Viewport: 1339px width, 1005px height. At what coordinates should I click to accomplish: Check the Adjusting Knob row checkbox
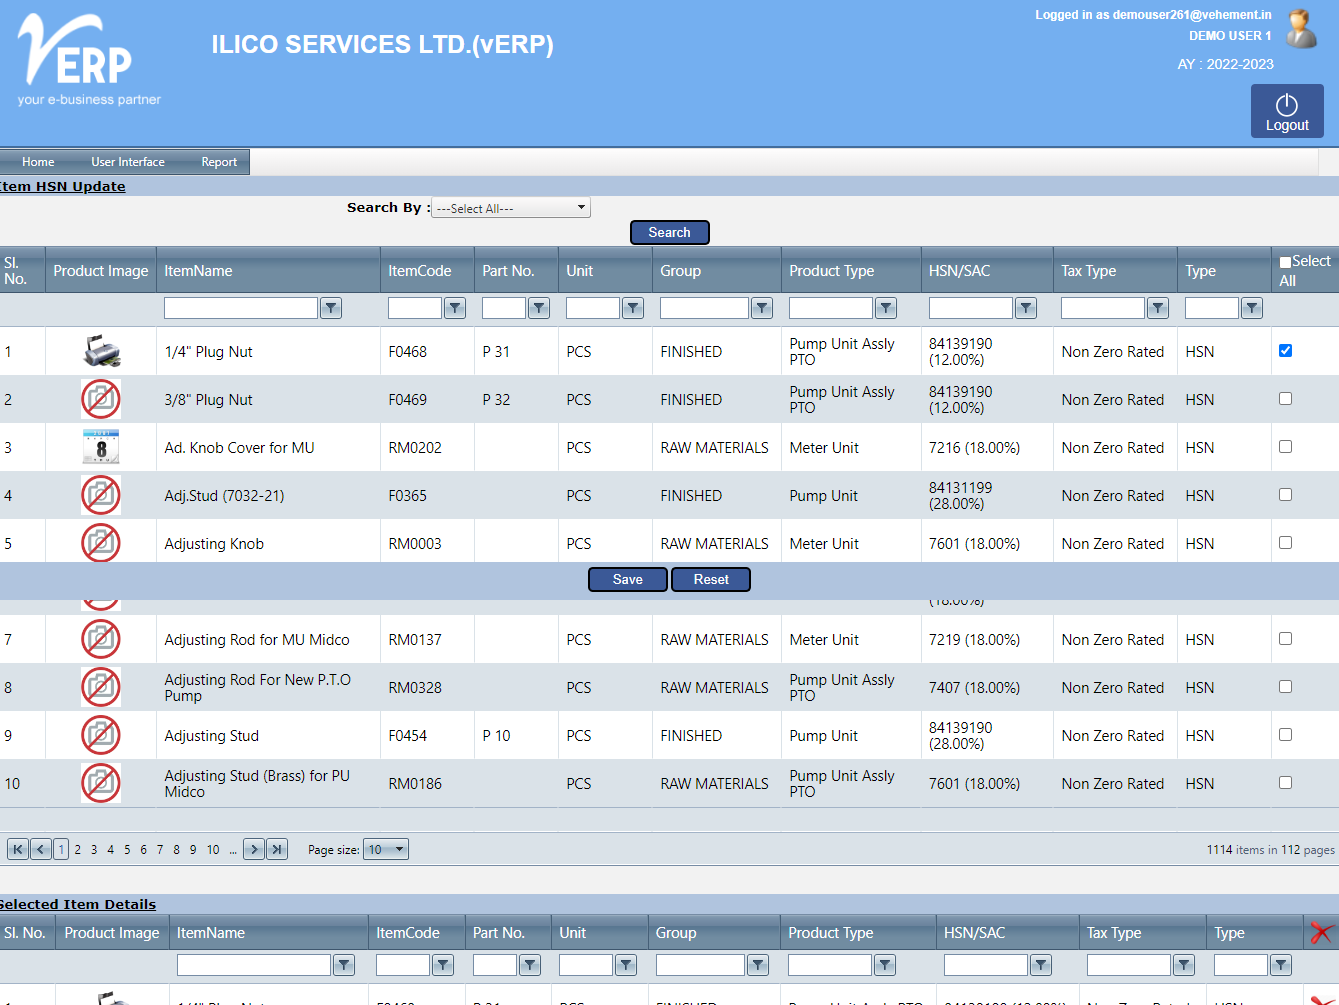pos(1286,543)
